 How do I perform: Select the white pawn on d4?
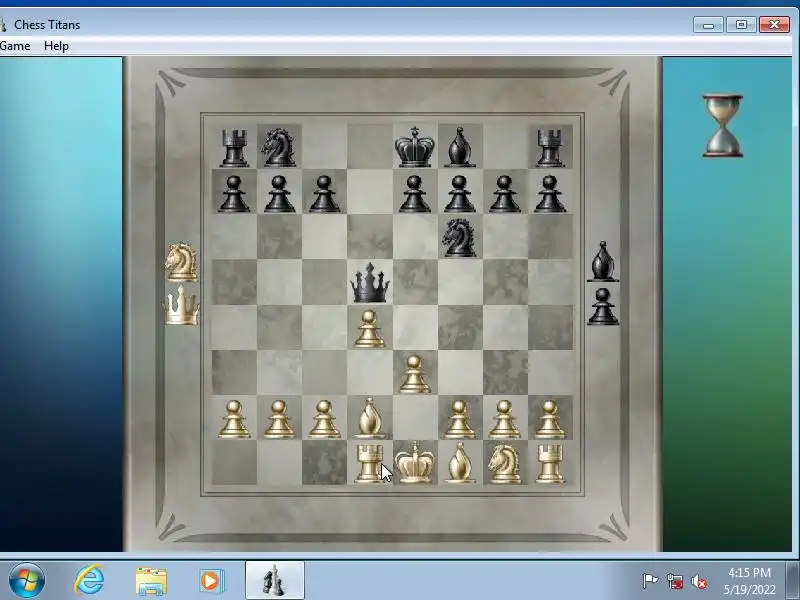coord(369,329)
